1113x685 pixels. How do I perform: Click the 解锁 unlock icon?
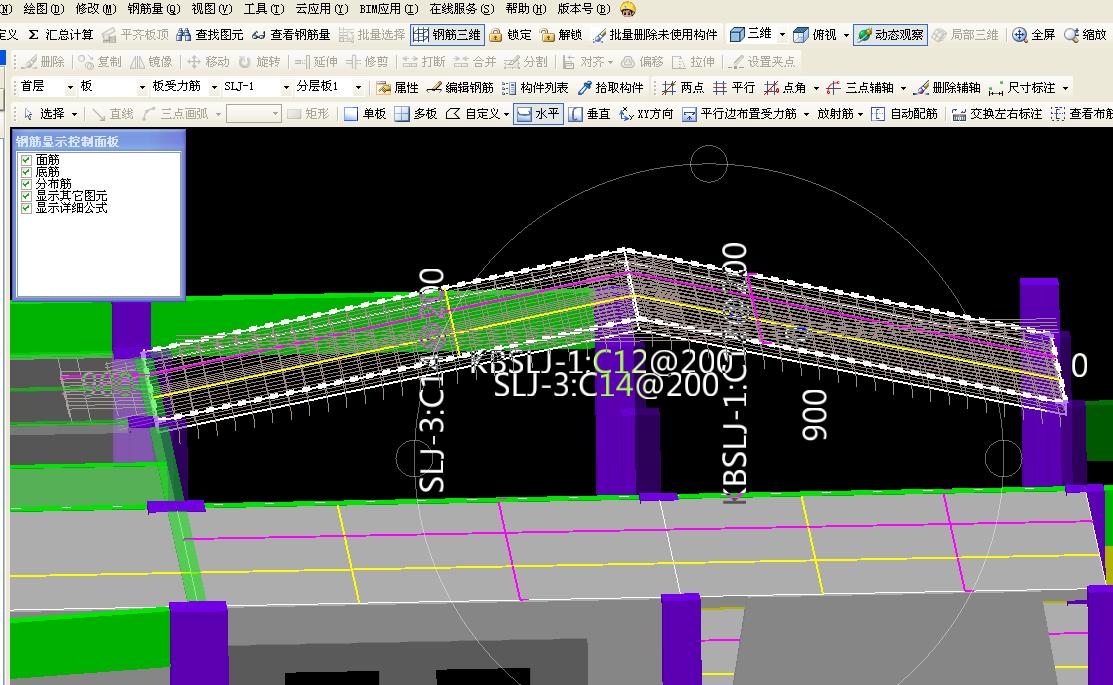point(547,35)
